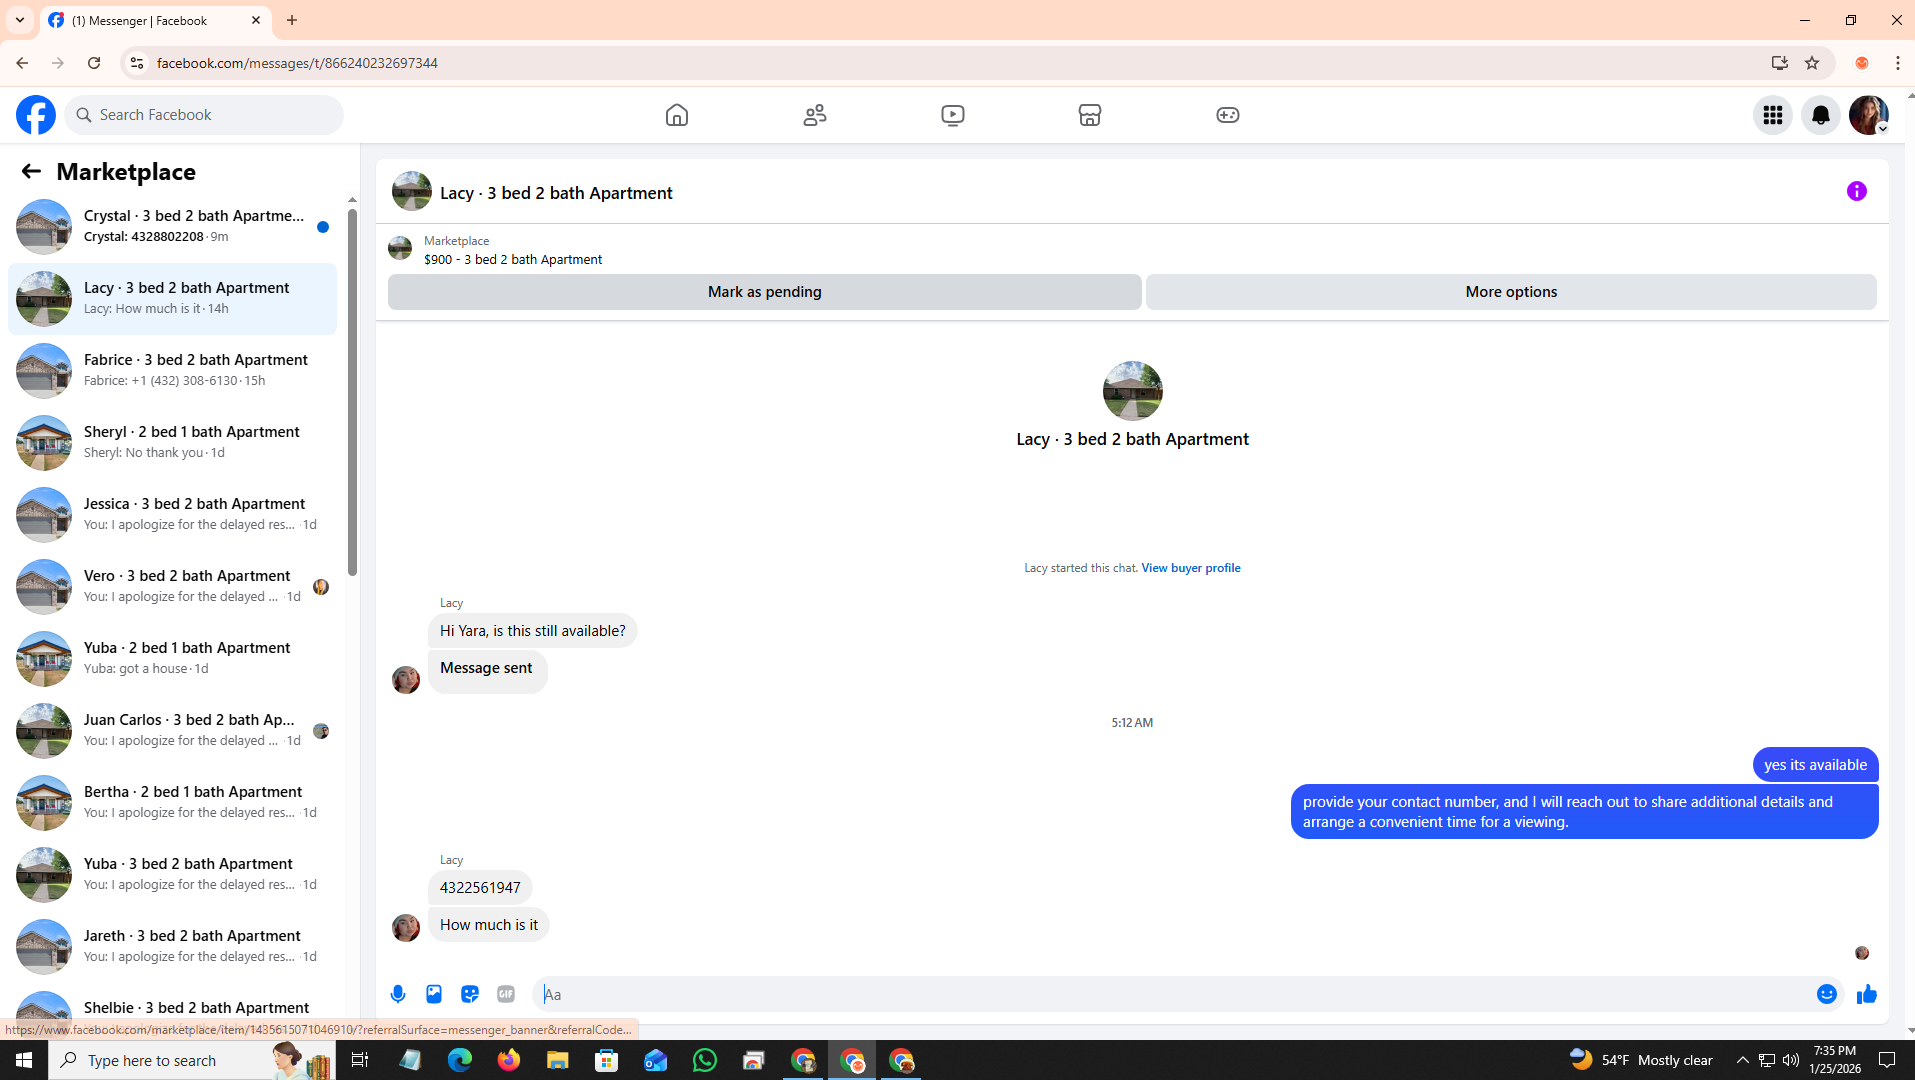Open Shelbie's 3 bed 2 bath conversation
Screen dimensions: 1915x1080
pyautogui.click(x=172, y=1008)
